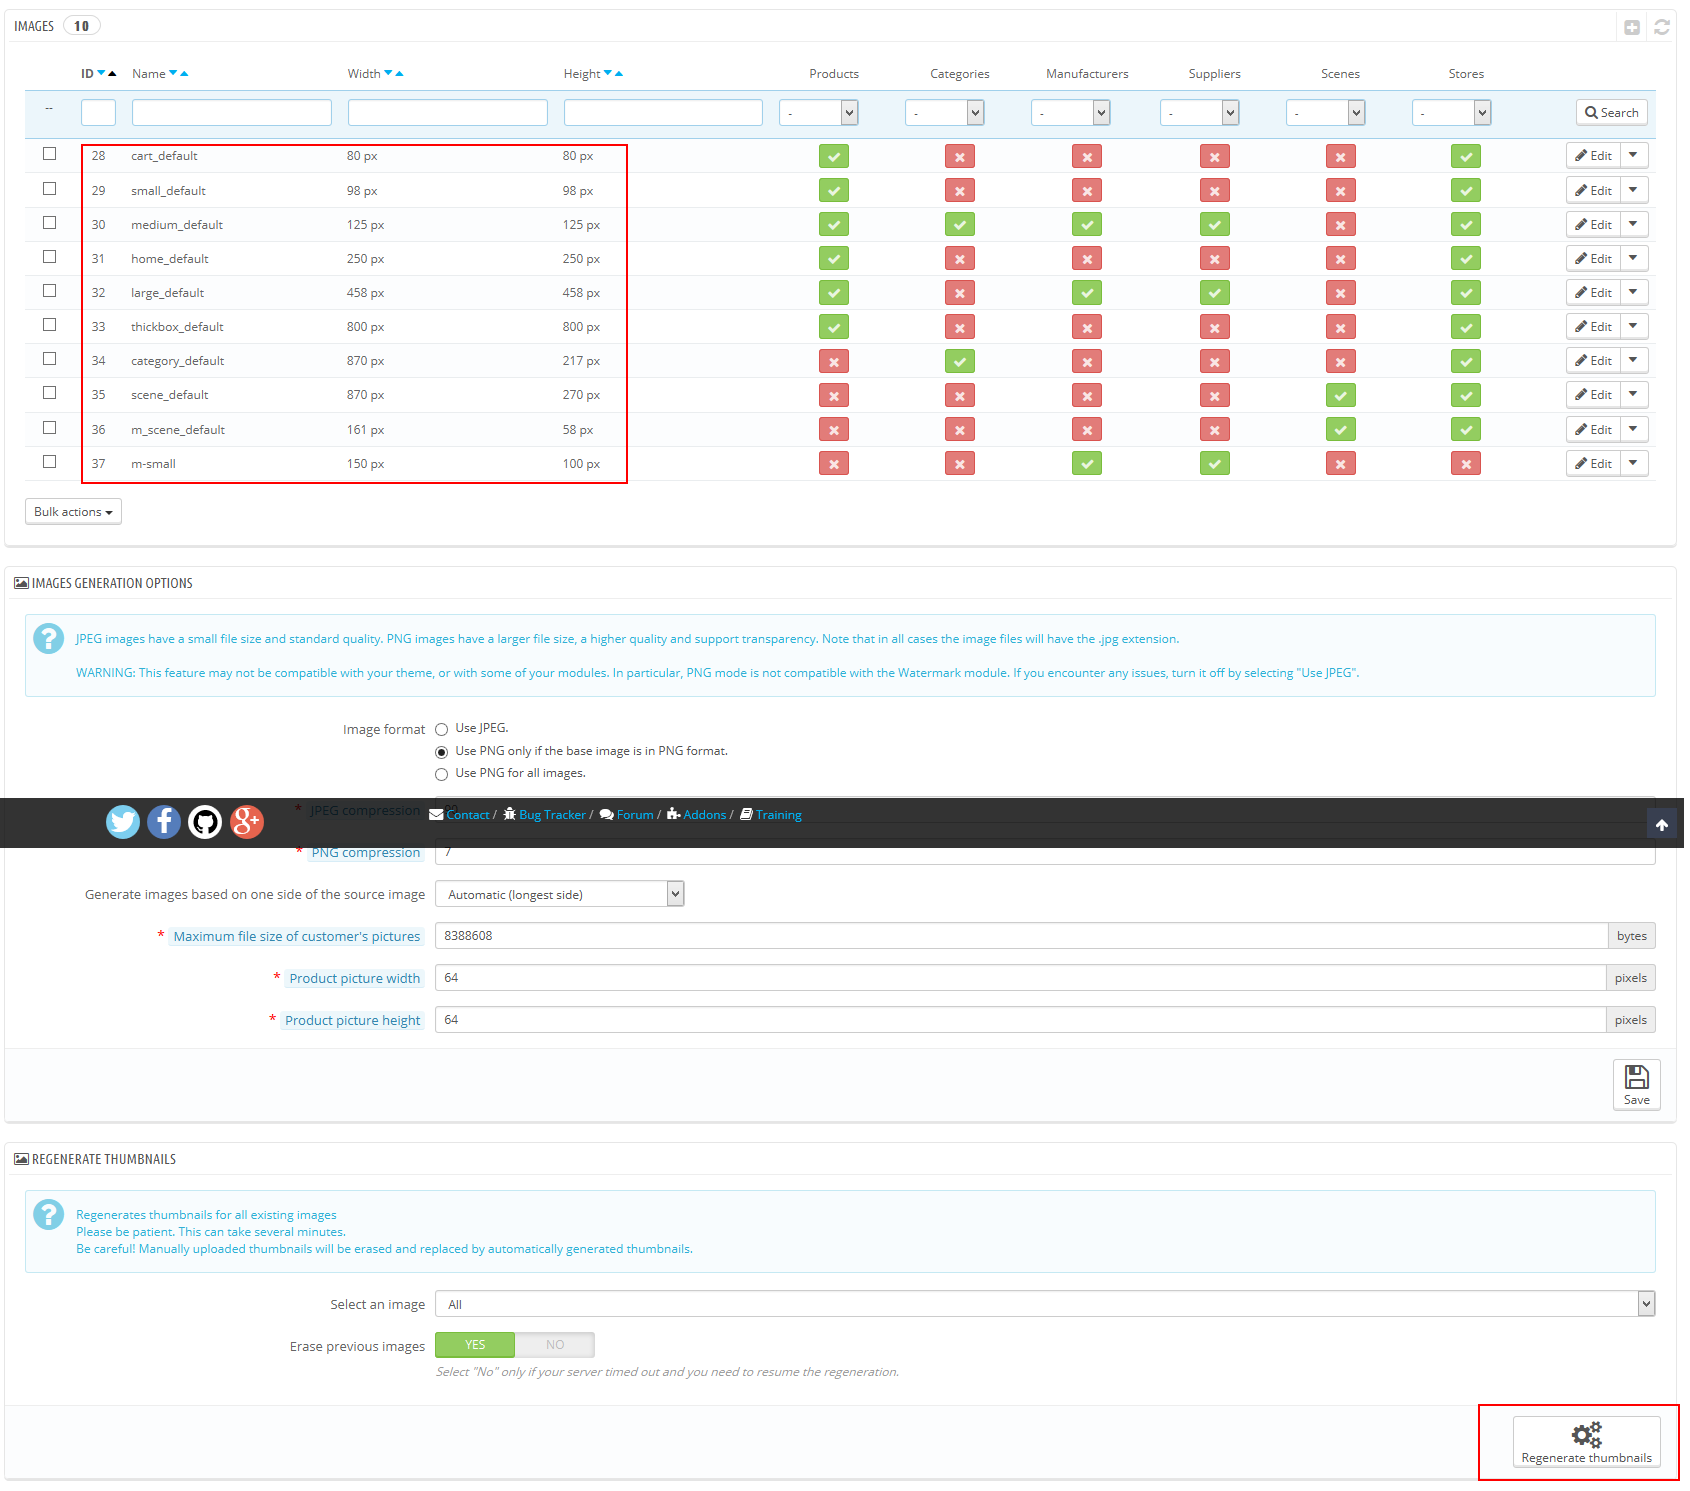This screenshot has width=1690, height=1491.
Task: Open the Products filter dropdown
Action: [818, 113]
